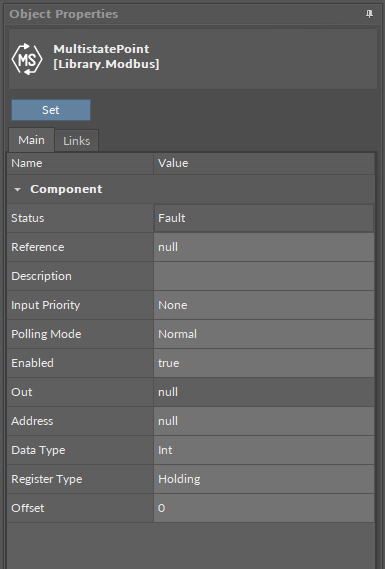Viewport: 385px width, 569px height.
Task: Click the Address null value field
Action: coord(264,421)
